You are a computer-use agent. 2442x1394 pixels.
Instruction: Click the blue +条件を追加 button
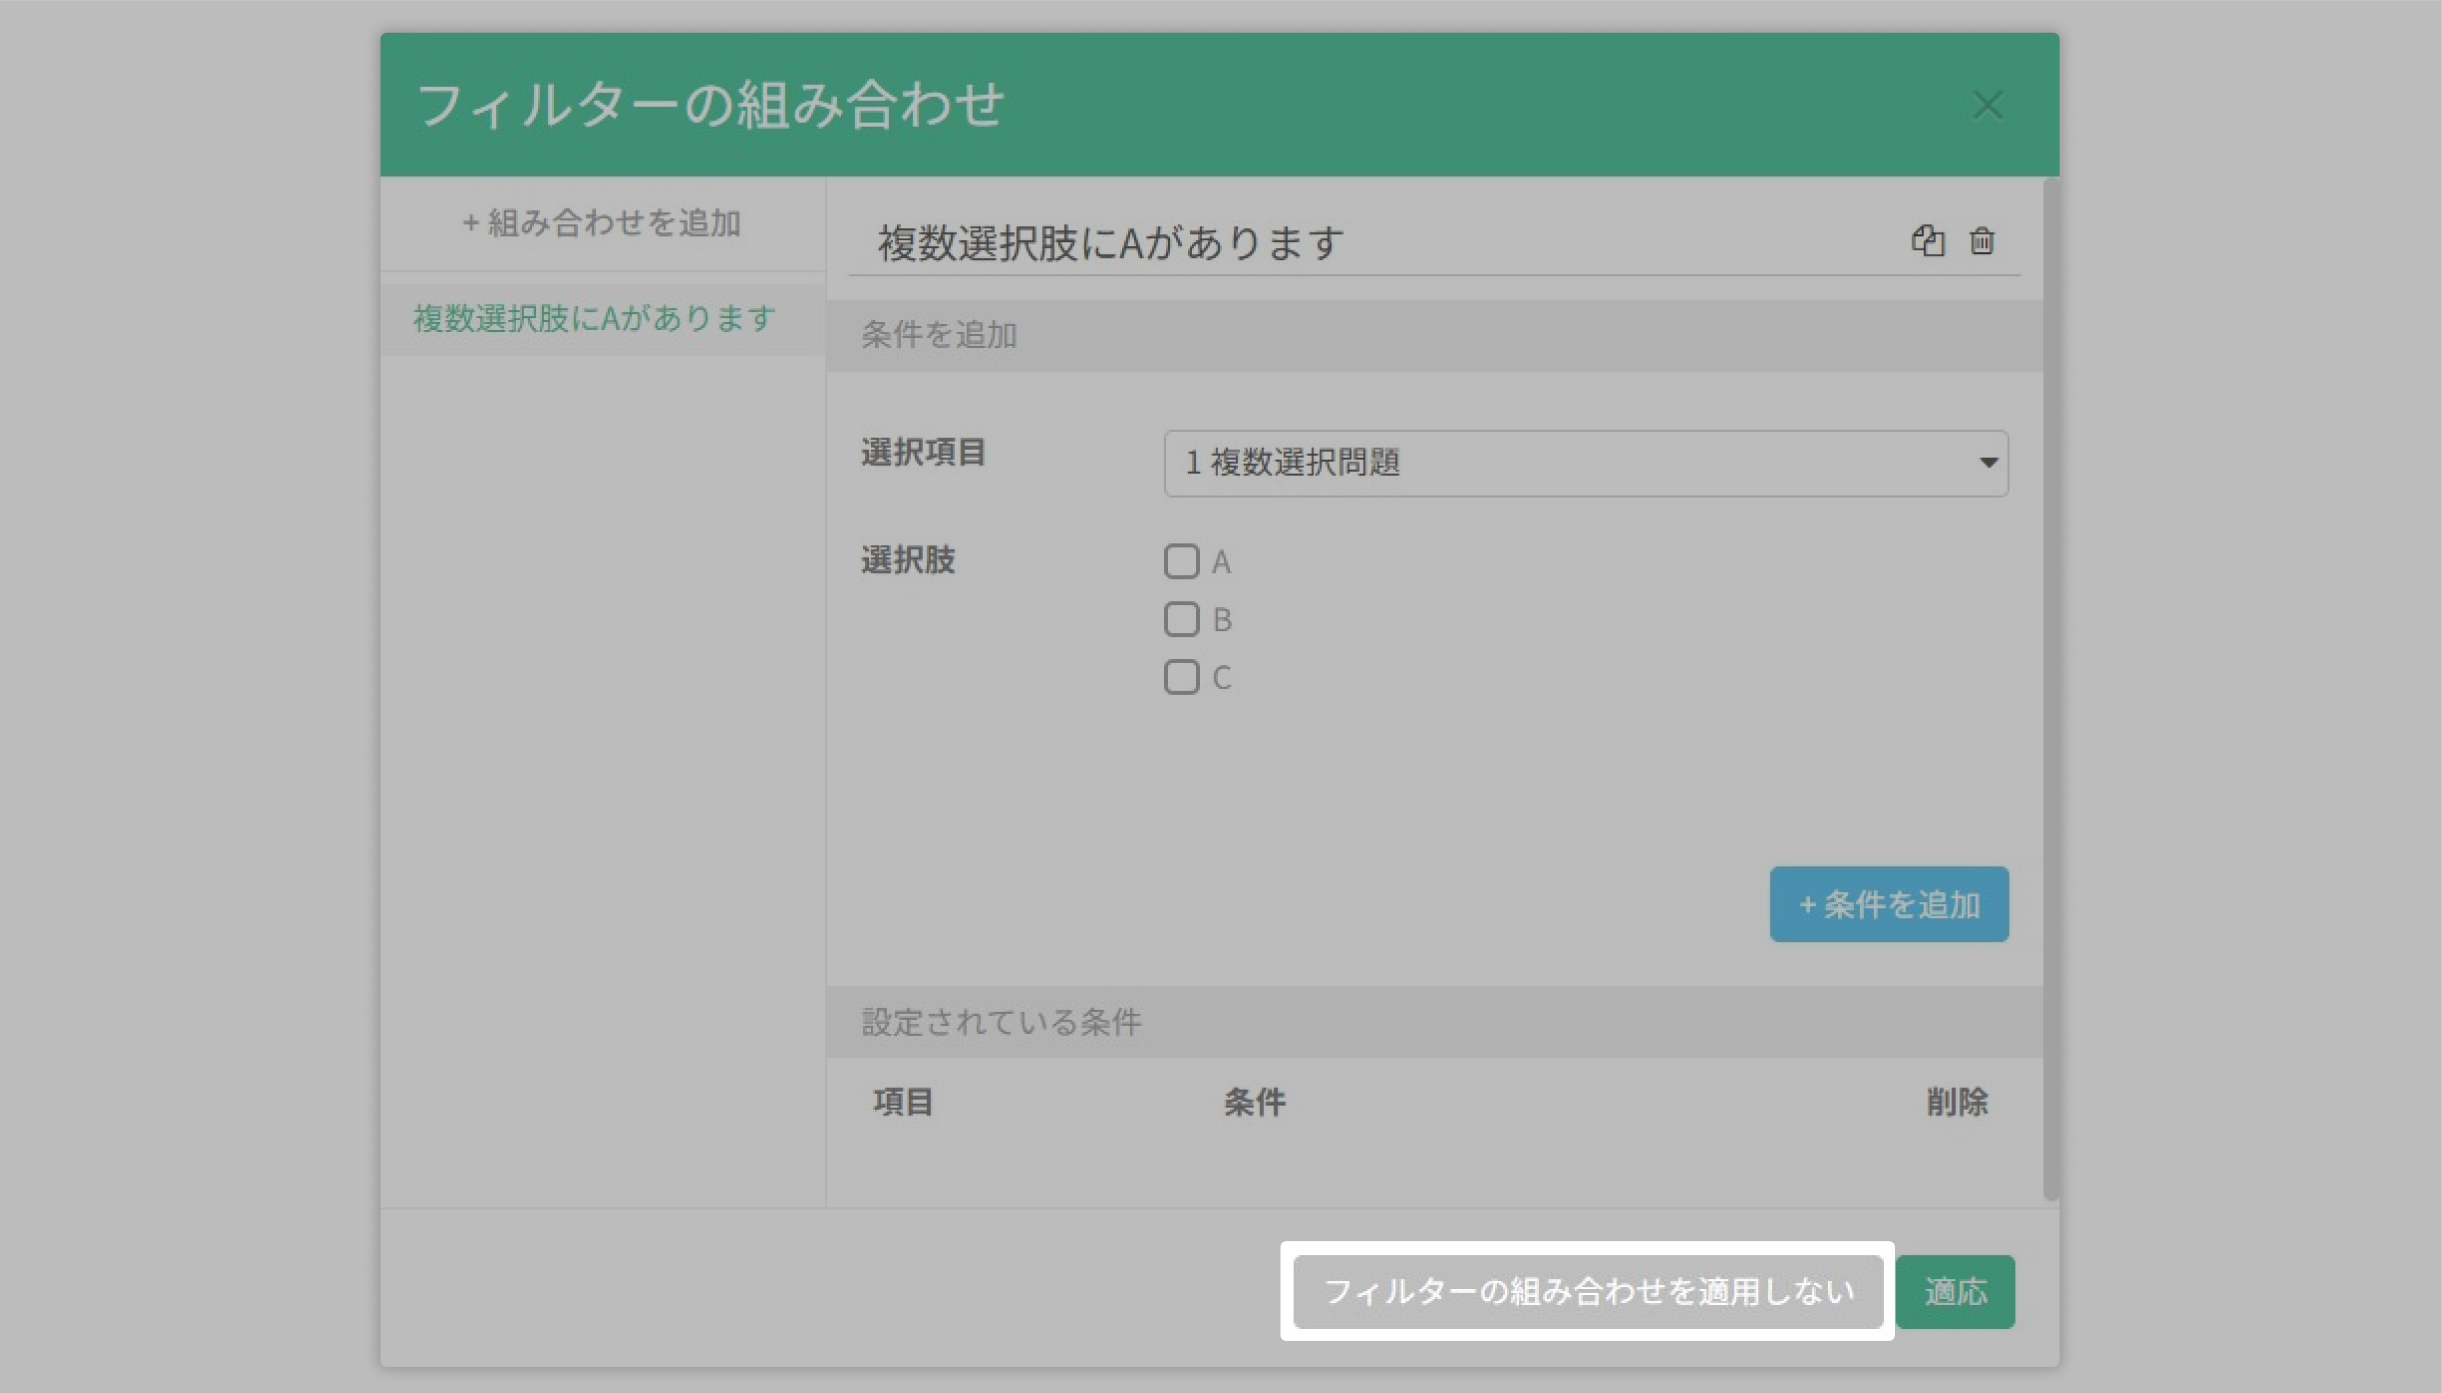click(x=1889, y=904)
